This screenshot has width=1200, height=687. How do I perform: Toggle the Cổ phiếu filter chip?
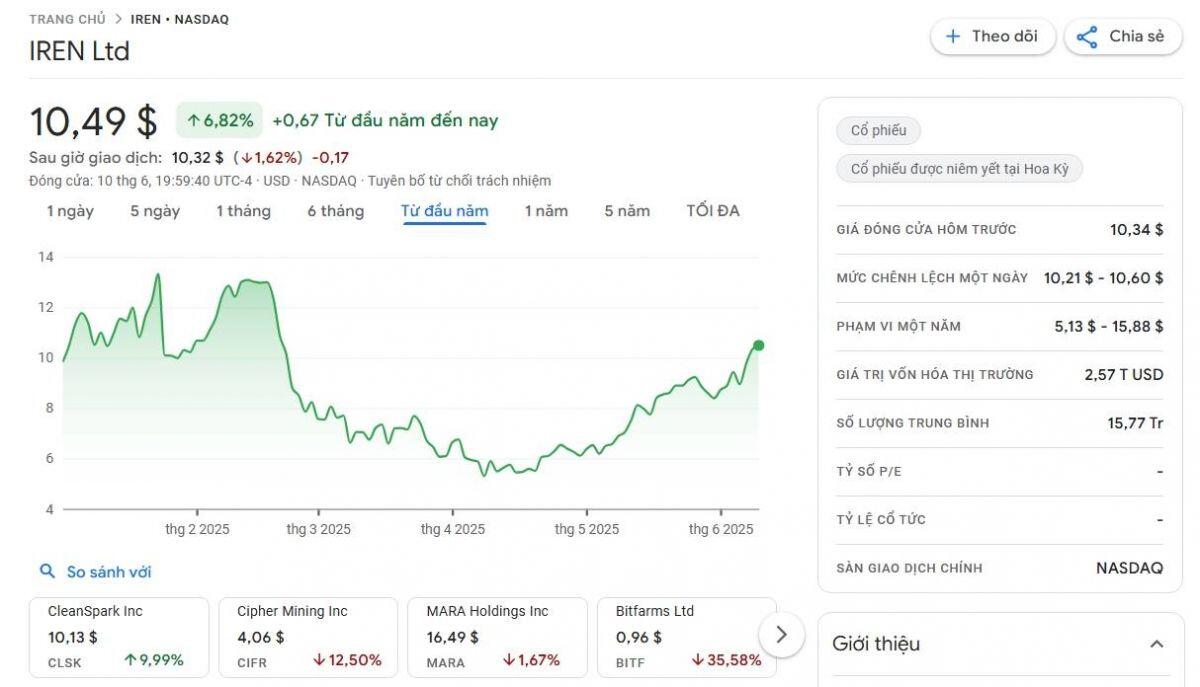point(878,130)
